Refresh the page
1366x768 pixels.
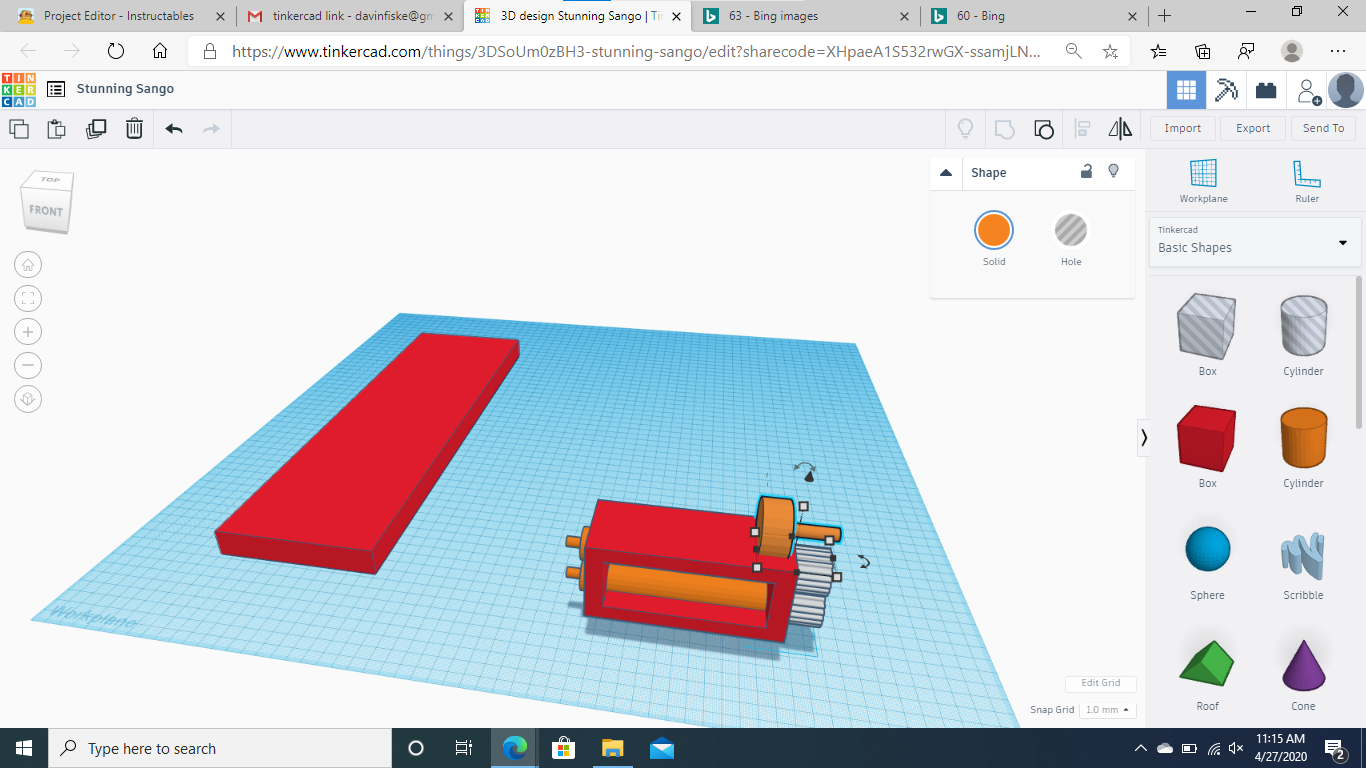(116, 51)
